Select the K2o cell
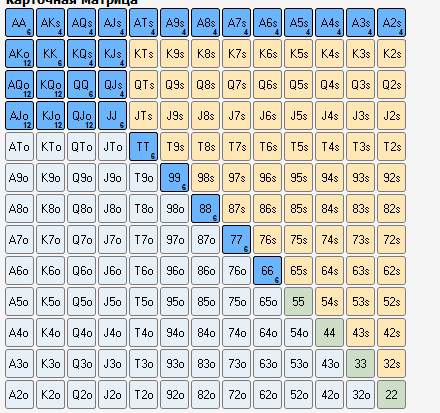This screenshot has width=440, height=413. pos(50,395)
